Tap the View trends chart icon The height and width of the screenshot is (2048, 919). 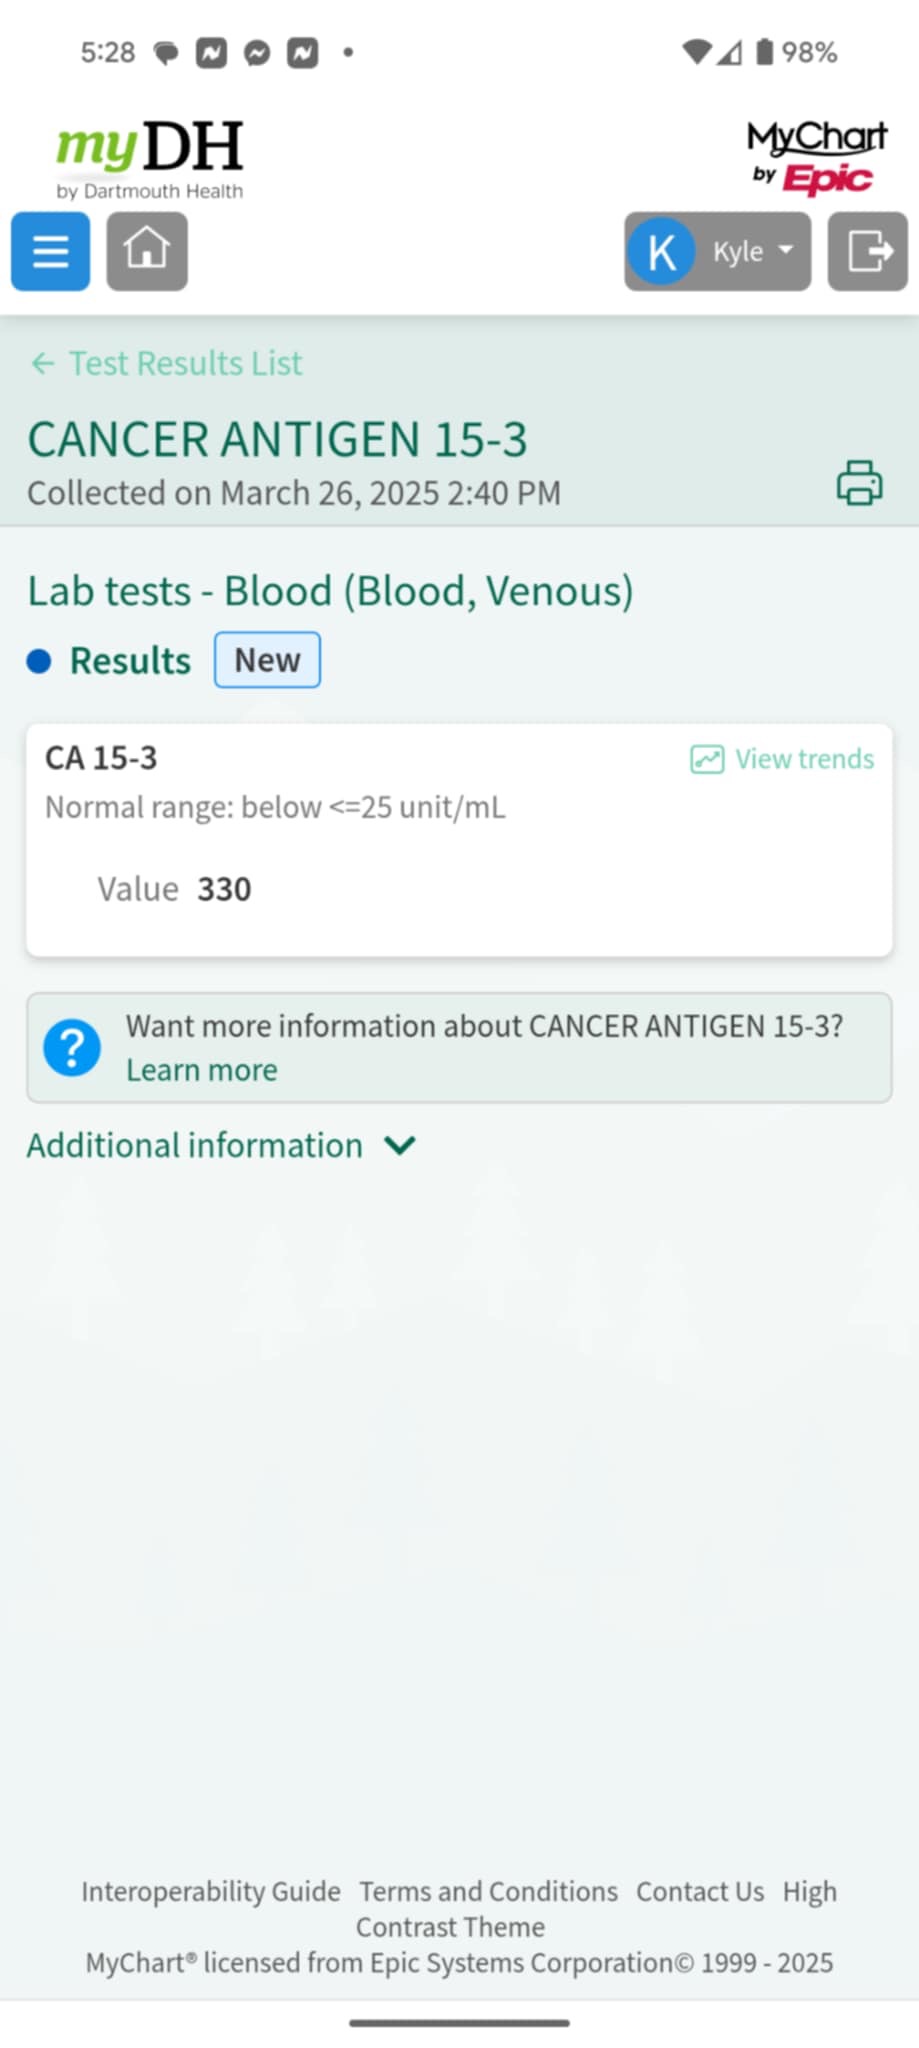(707, 759)
